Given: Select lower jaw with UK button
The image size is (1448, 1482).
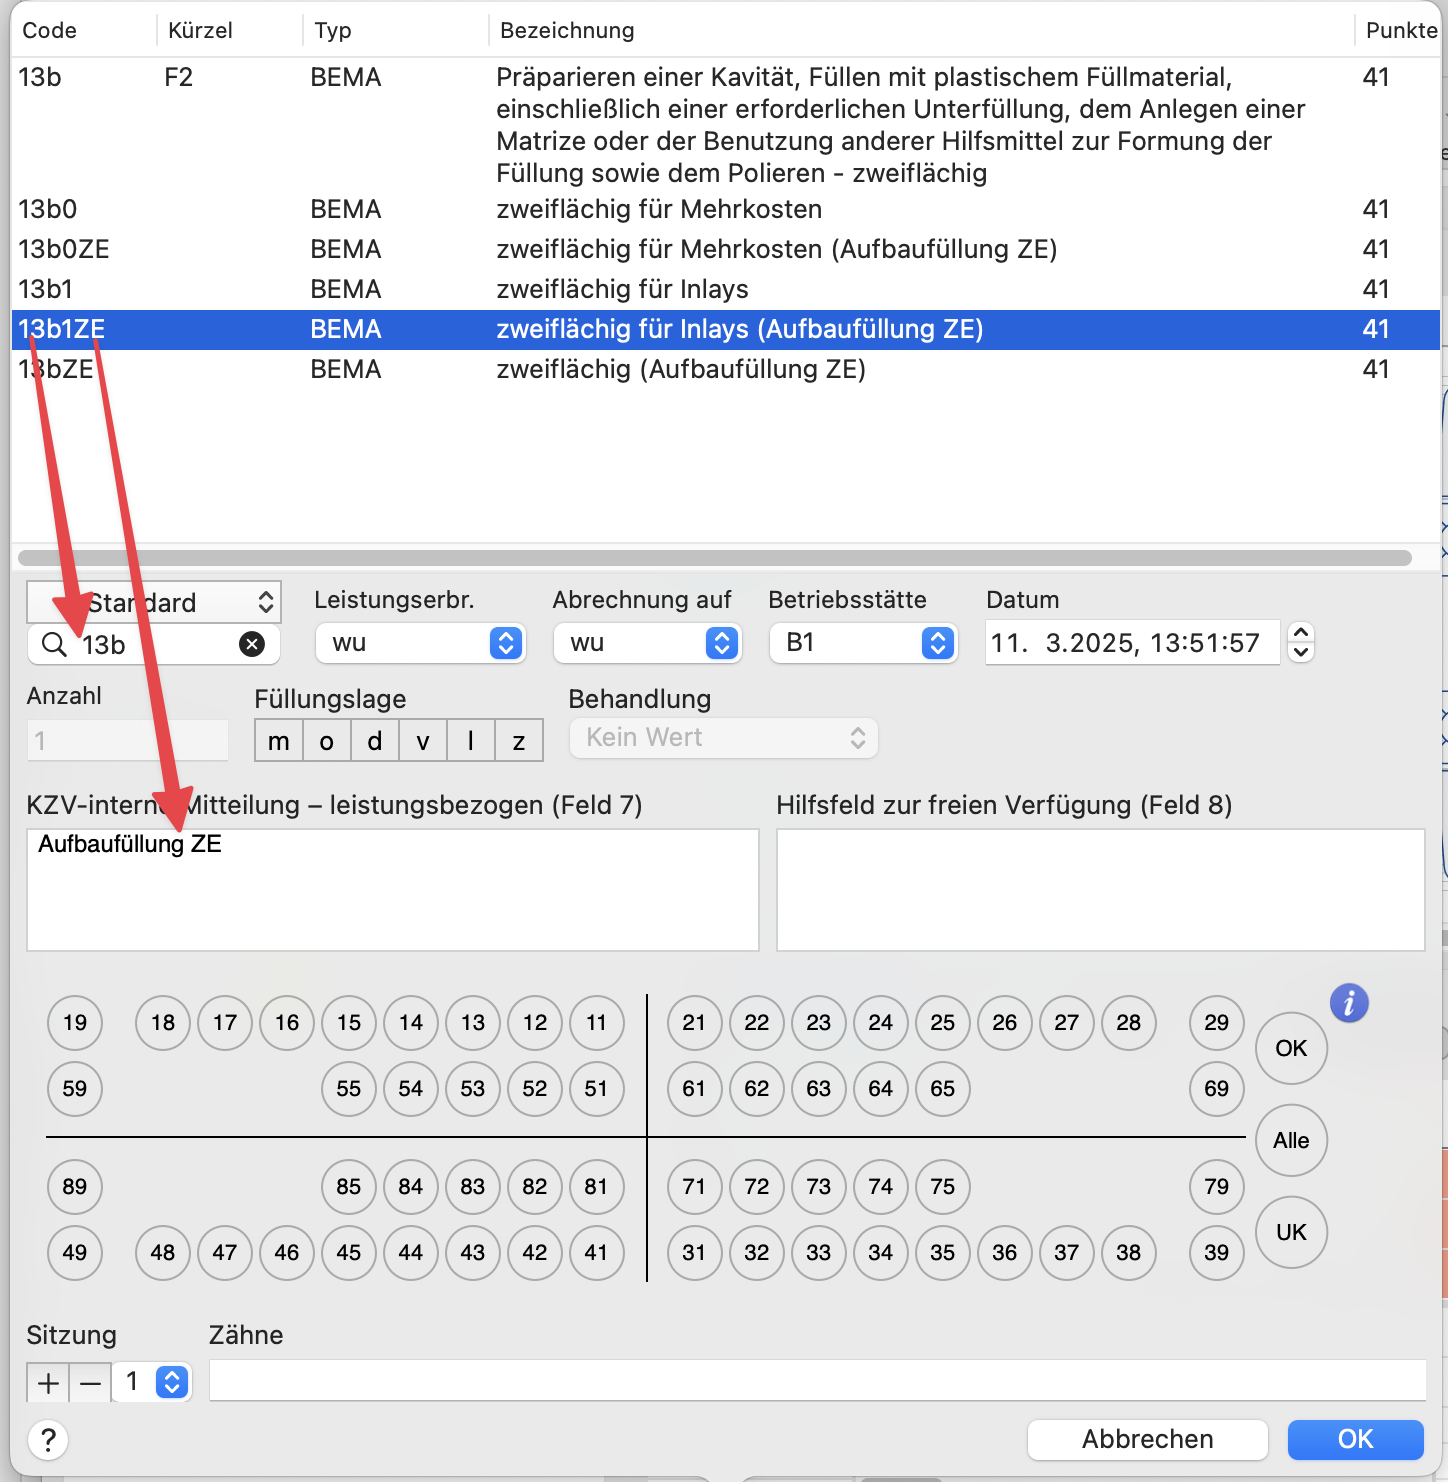Looking at the screenshot, I should tap(1291, 1232).
